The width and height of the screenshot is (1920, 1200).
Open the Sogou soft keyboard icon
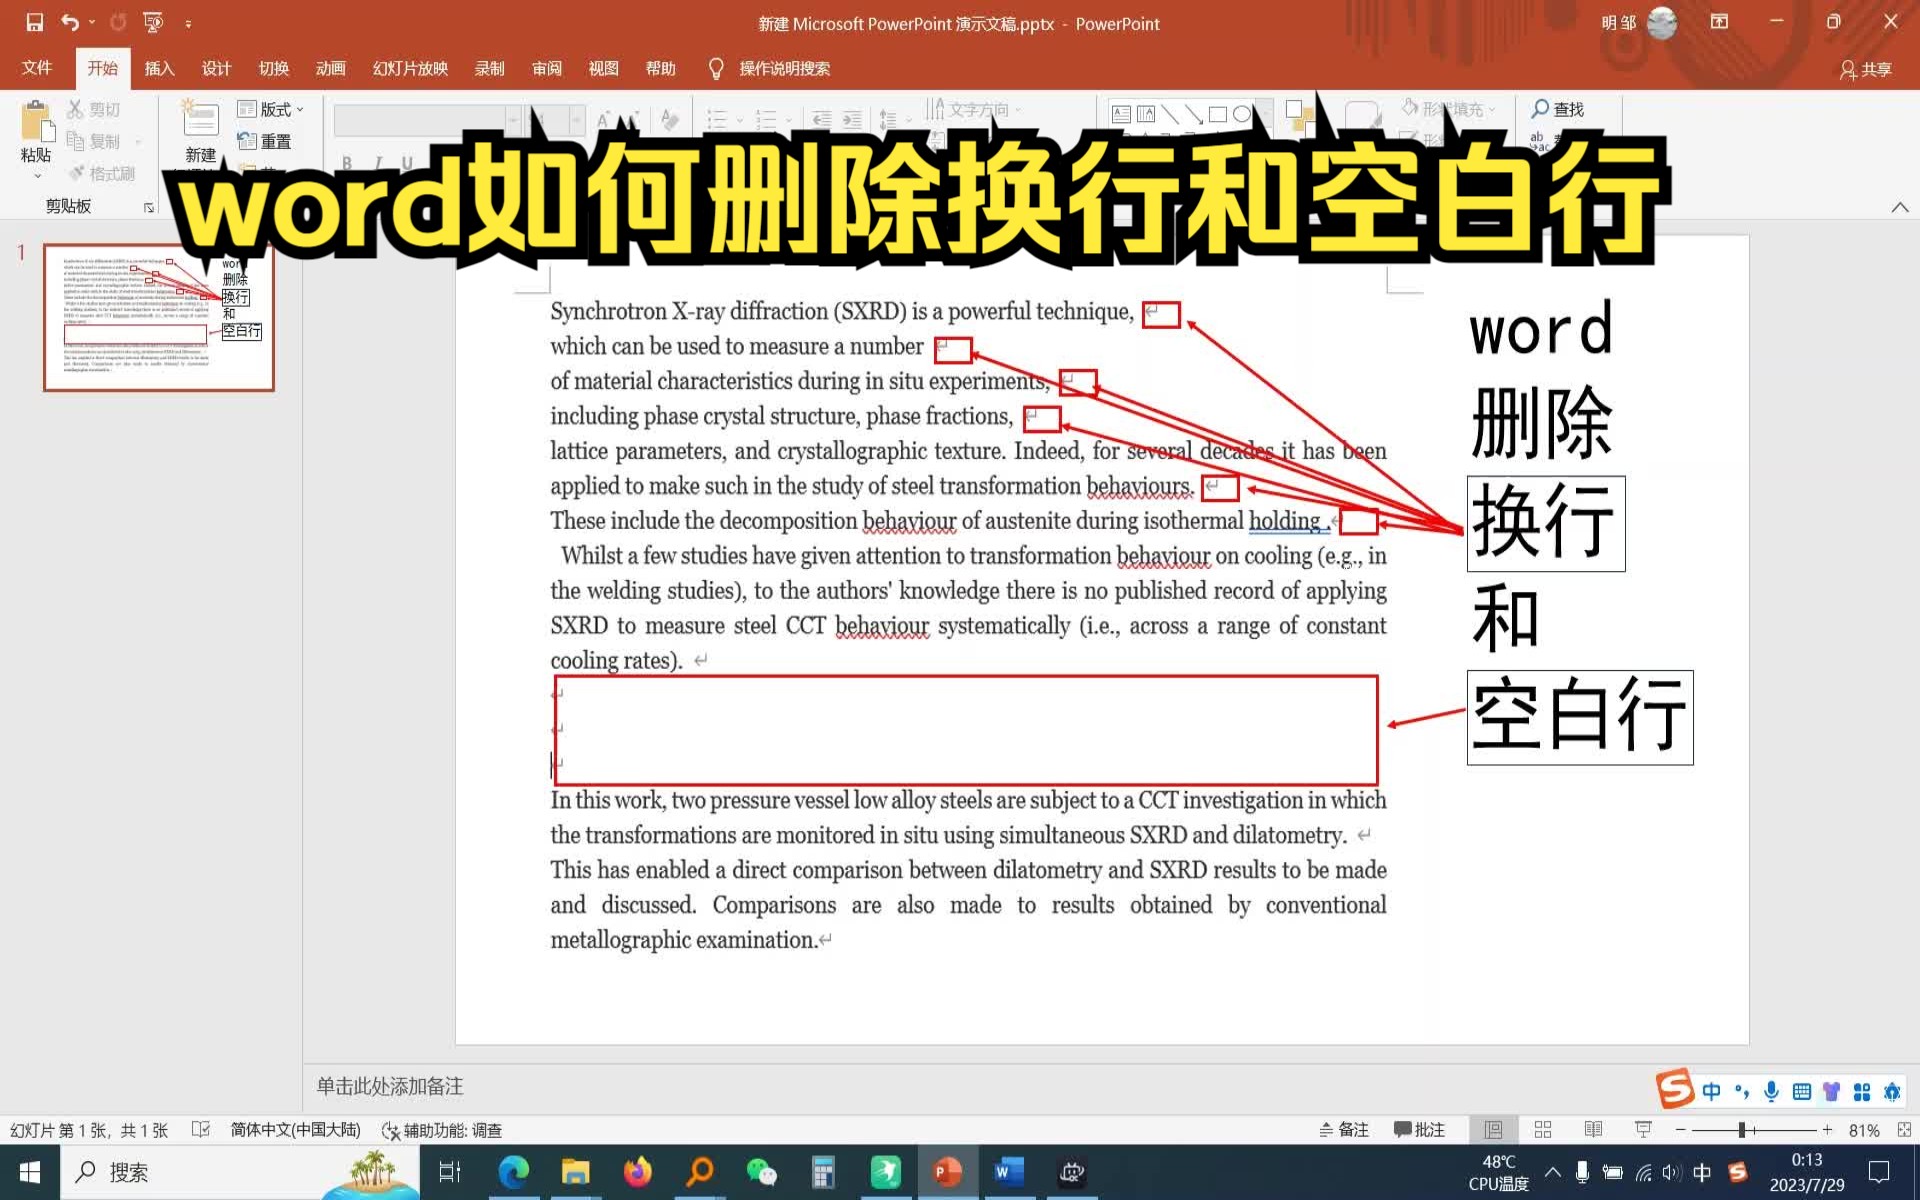point(1801,1091)
